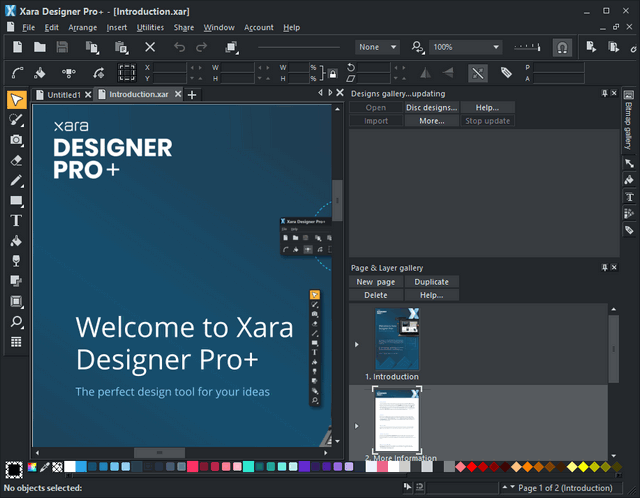Select the Transparency wine glass tool
The width and height of the screenshot is (640, 498).
pos(16,261)
